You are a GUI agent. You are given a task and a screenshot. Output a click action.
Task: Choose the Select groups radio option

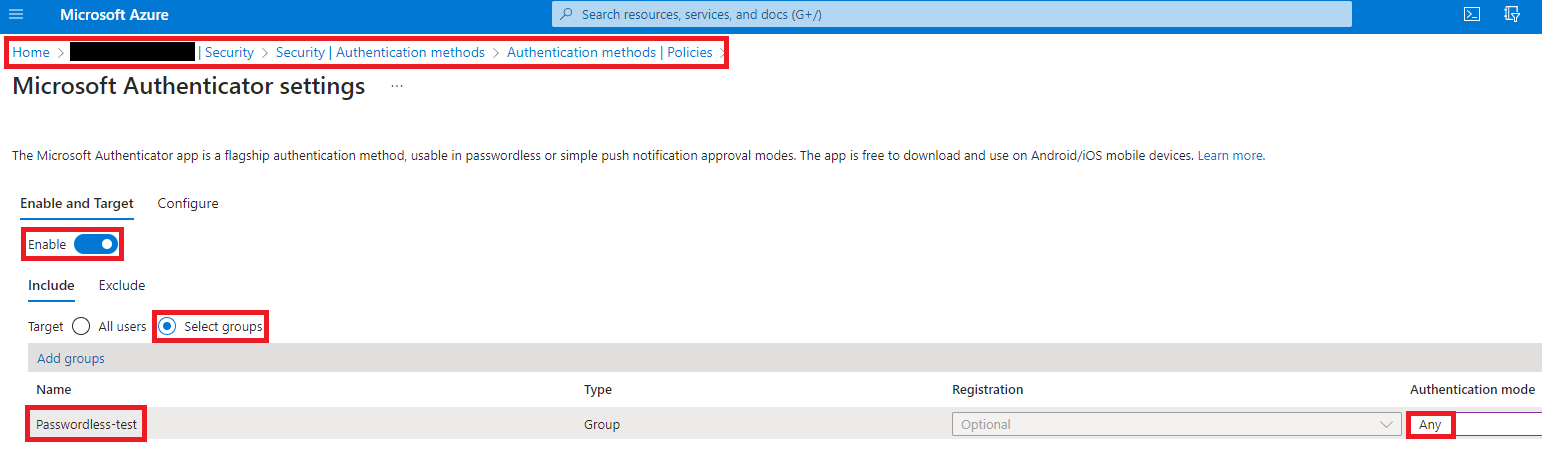[x=168, y=326]
